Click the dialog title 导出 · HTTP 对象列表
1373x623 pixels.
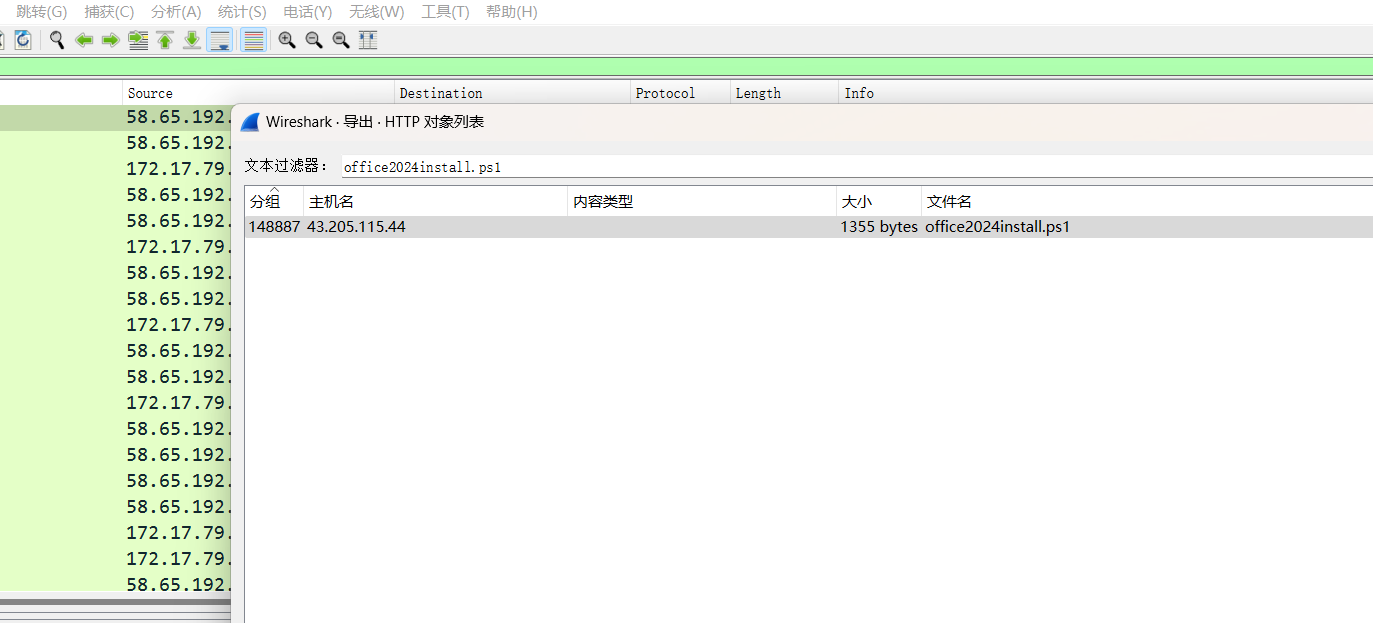pos(414,122)
